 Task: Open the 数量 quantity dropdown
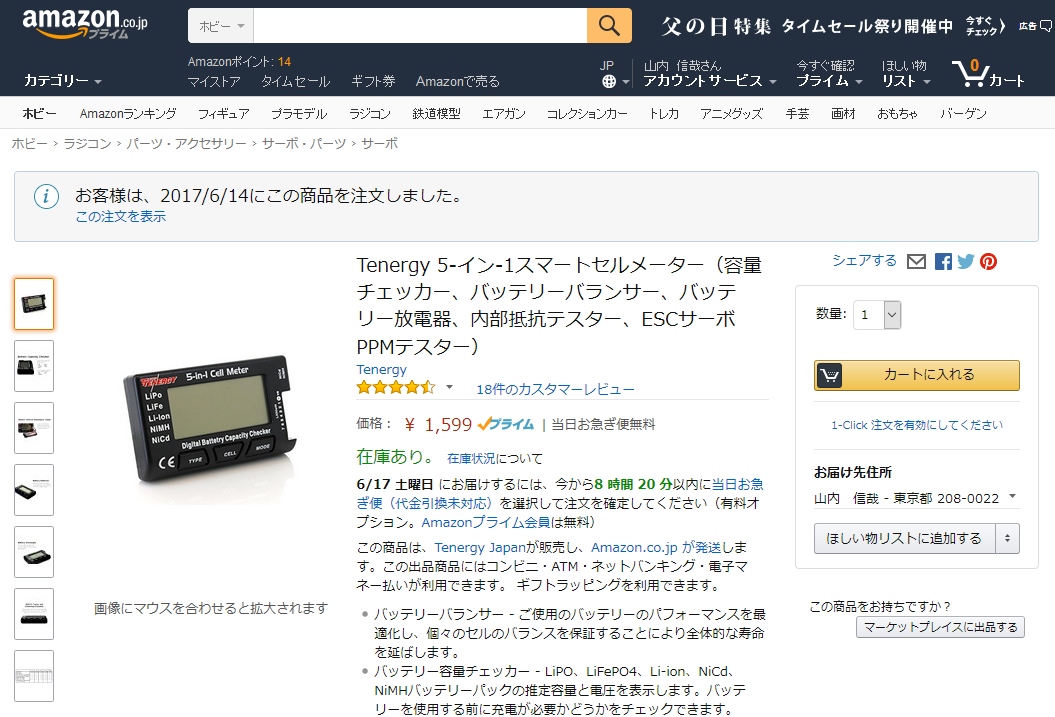[877, 315]
